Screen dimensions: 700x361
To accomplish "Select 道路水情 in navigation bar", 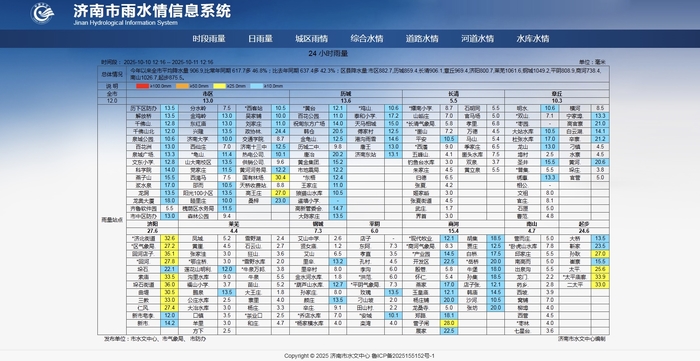I will 422,39.
